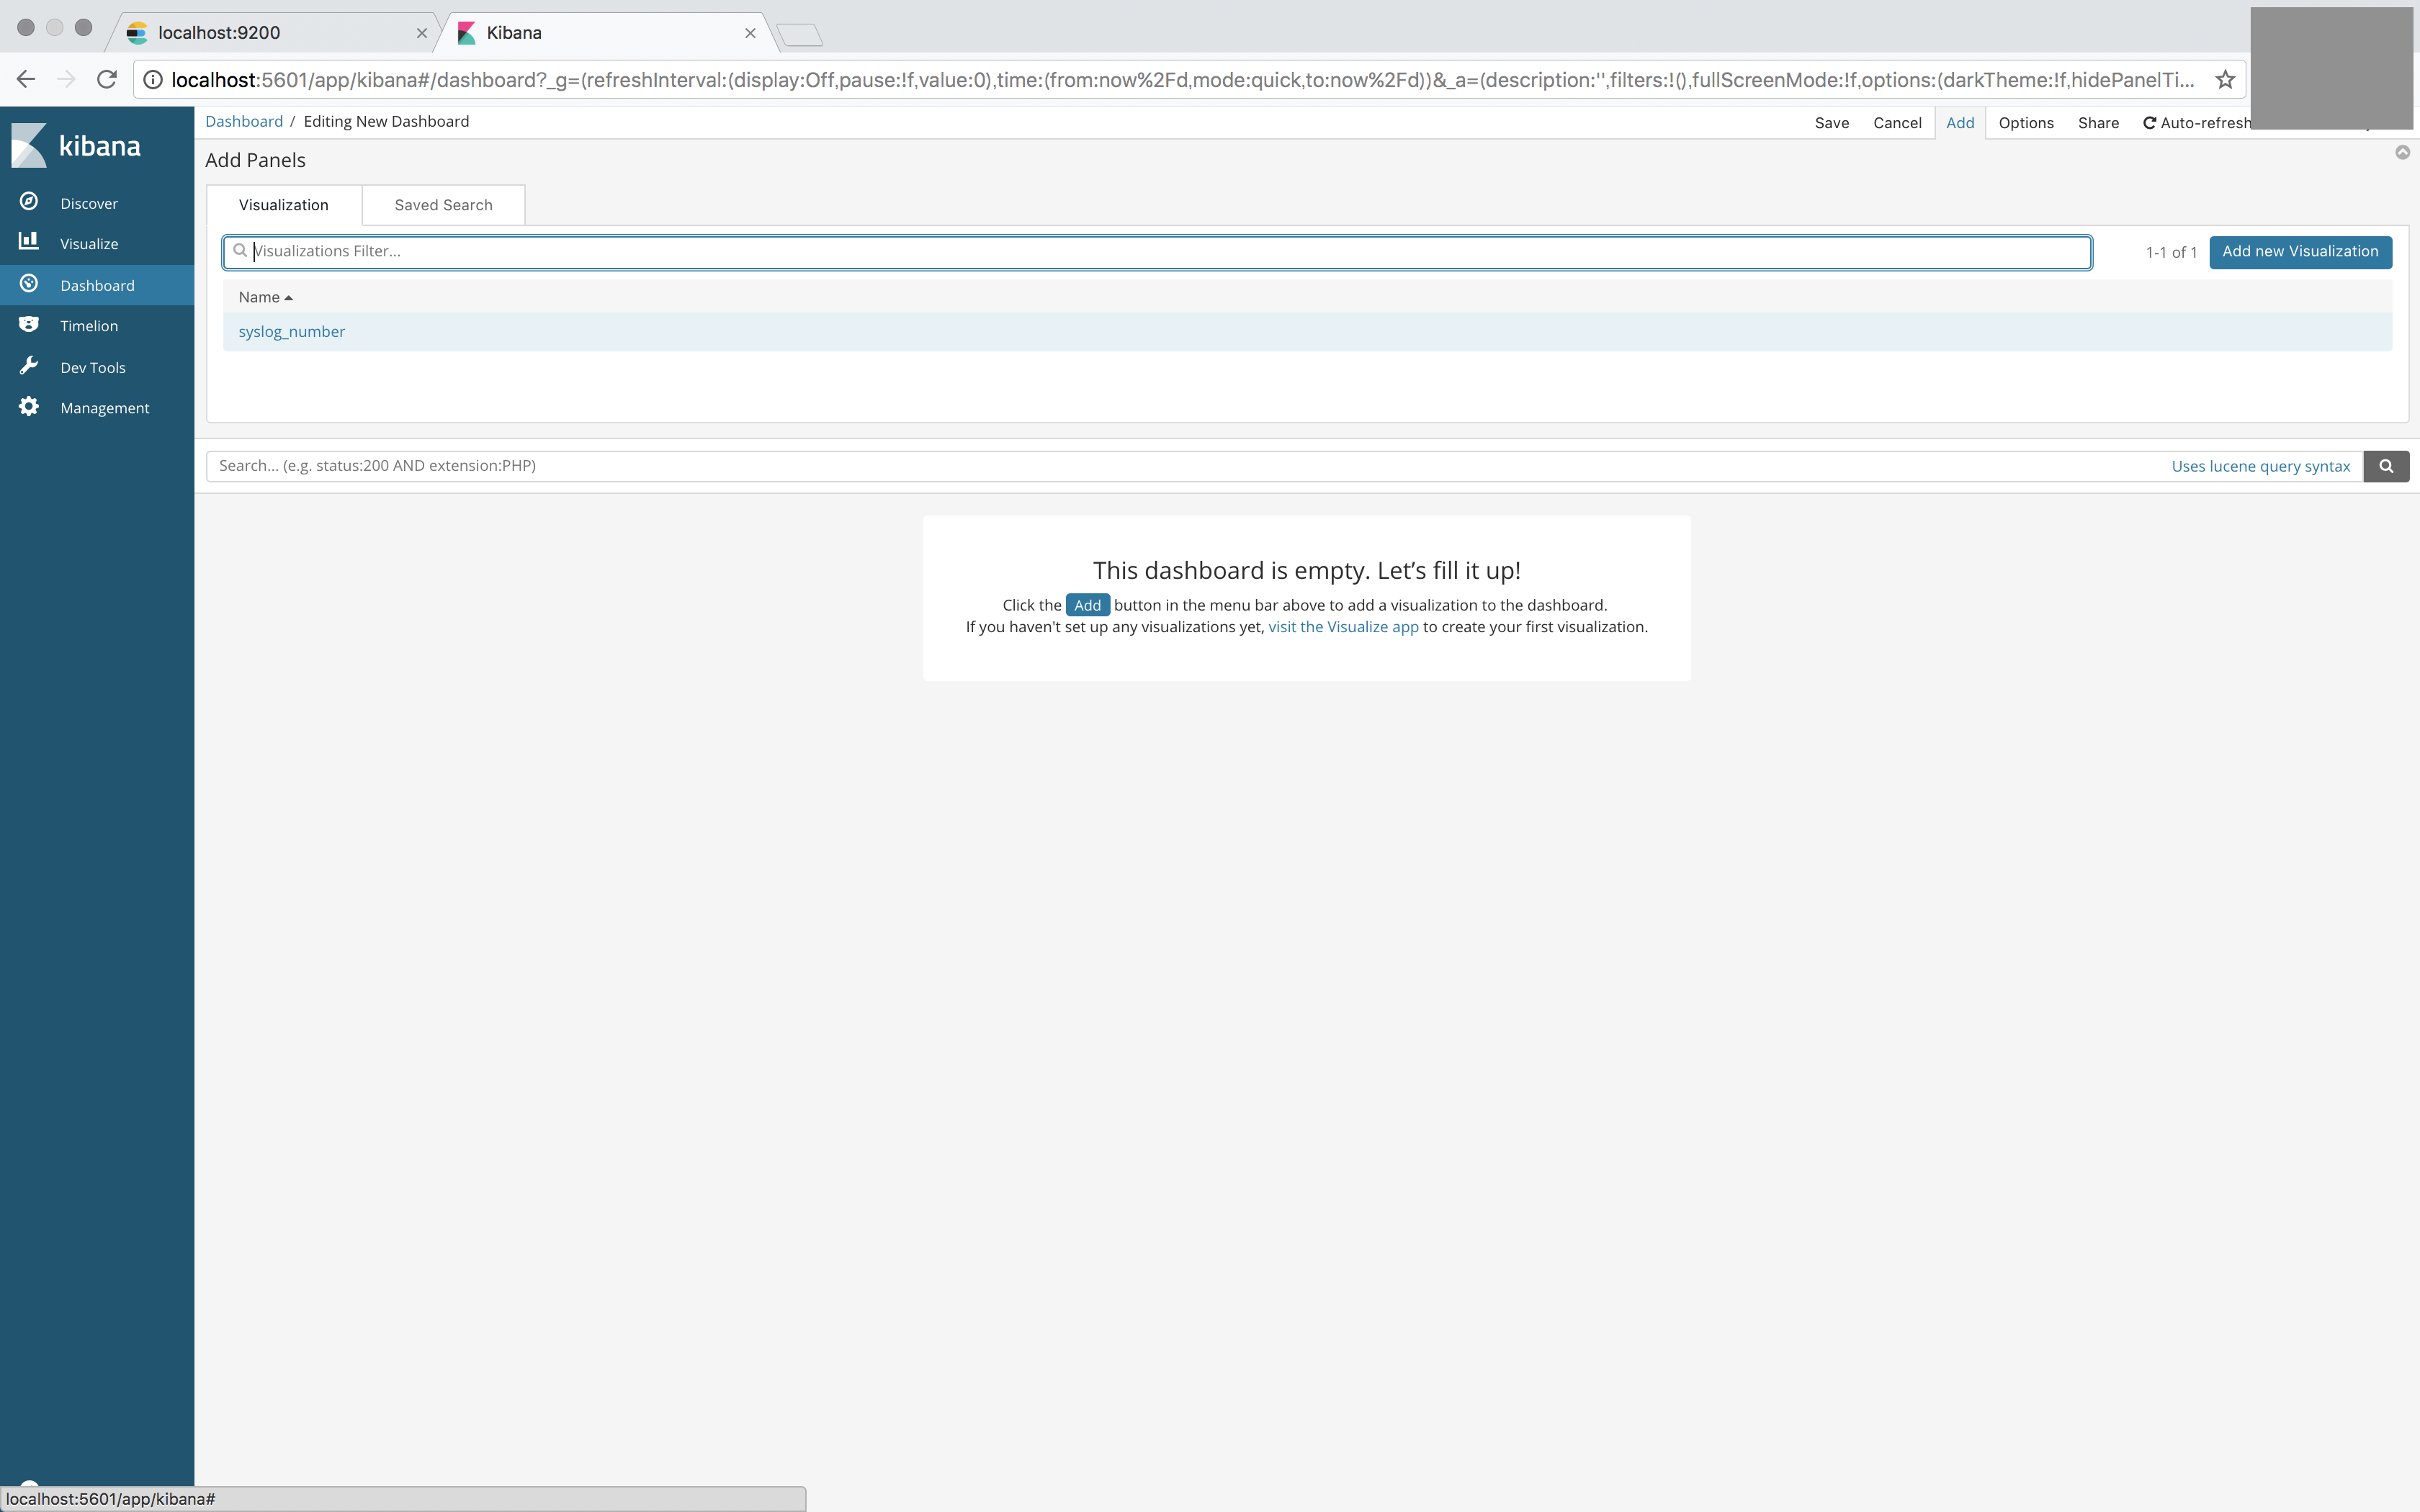The height and width of the screenshot is (1512, 2420).
Task: Click the '1-1 of 1' results count
Action: (2171, 253)
